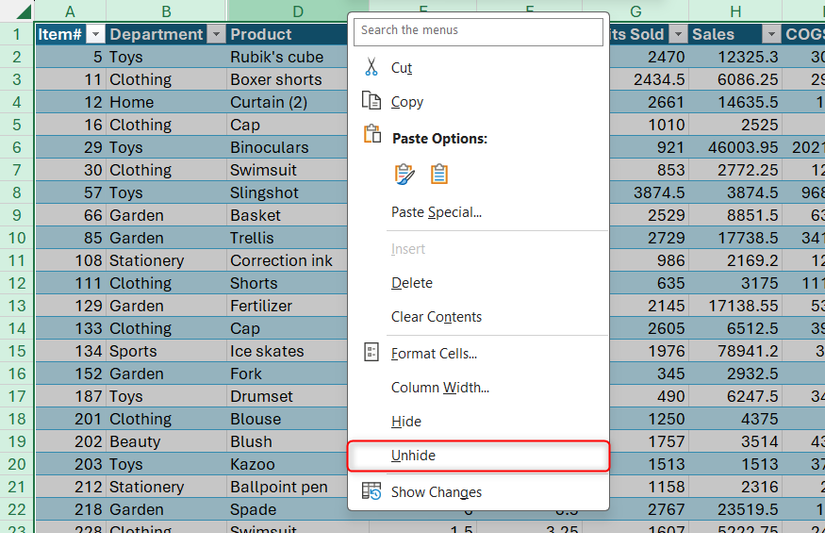Click Sales value 78941.2
Screen dimensions: 825x533
pyautogui.click(x=736, y=351)
